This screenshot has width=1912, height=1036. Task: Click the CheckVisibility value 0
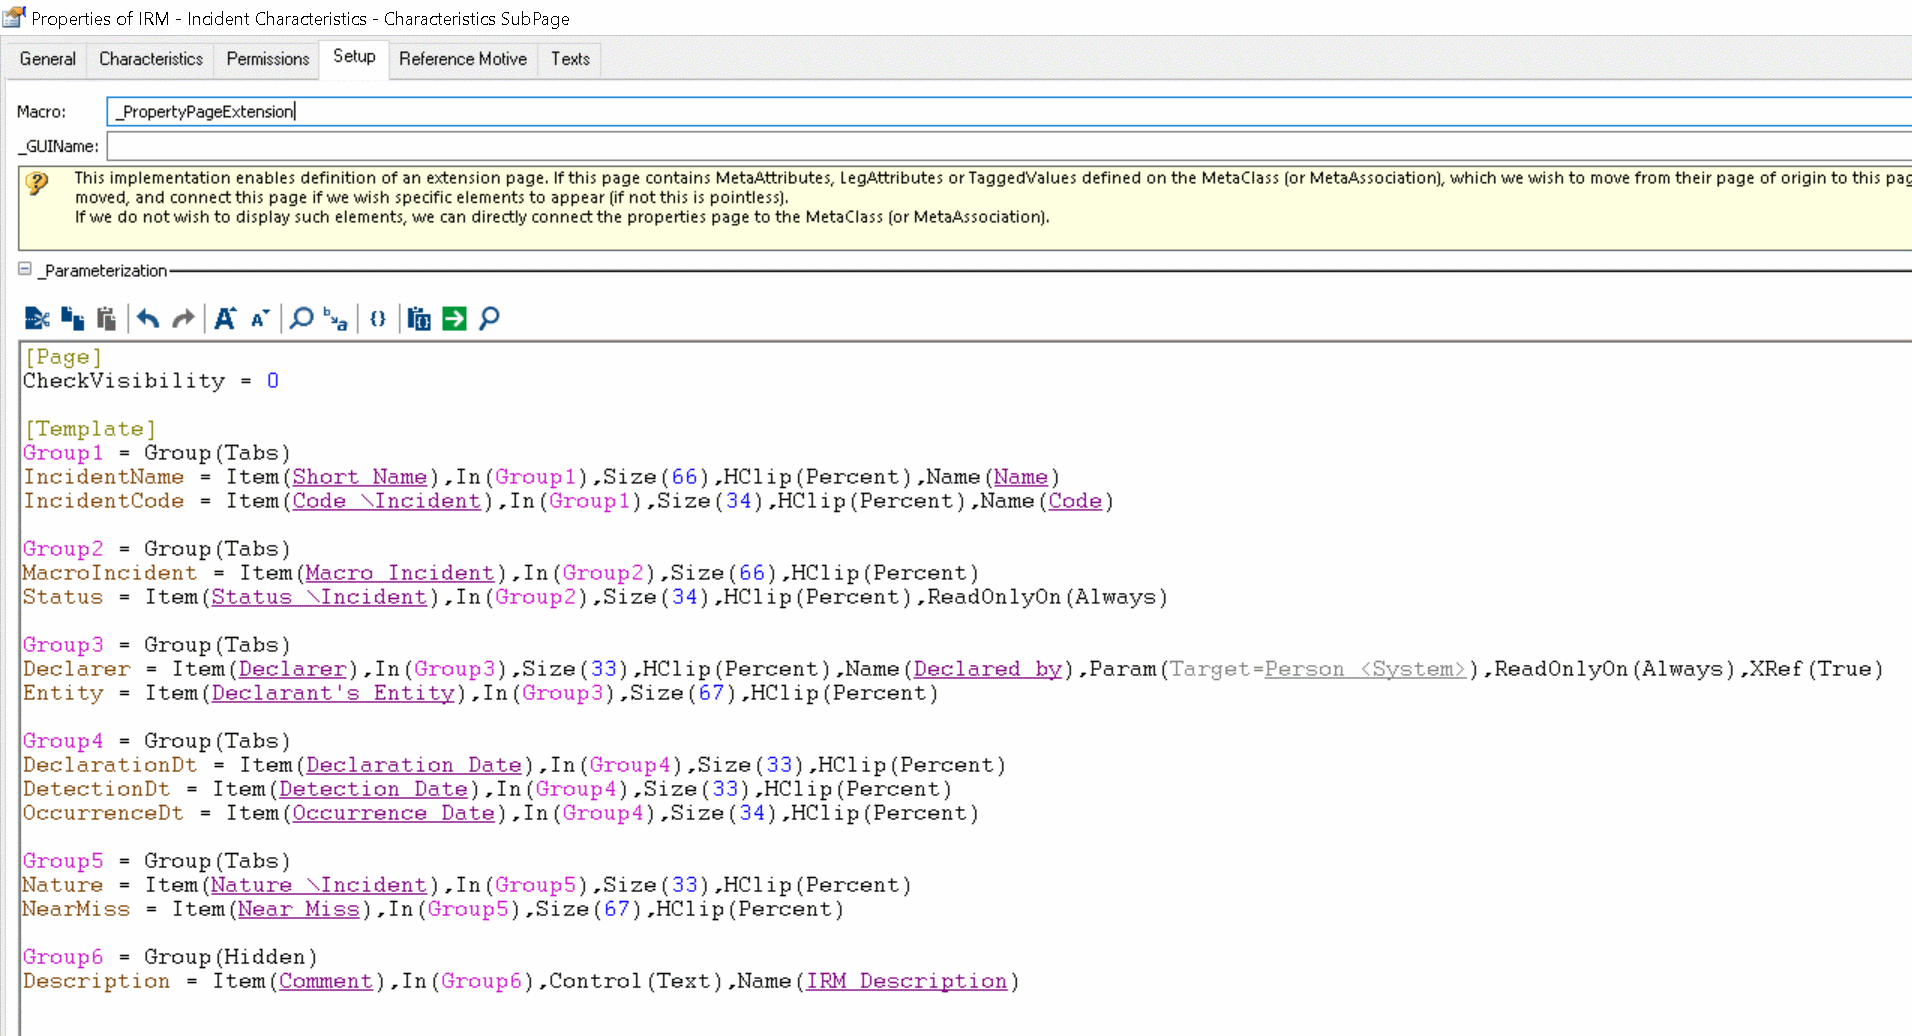pos(272,381)
